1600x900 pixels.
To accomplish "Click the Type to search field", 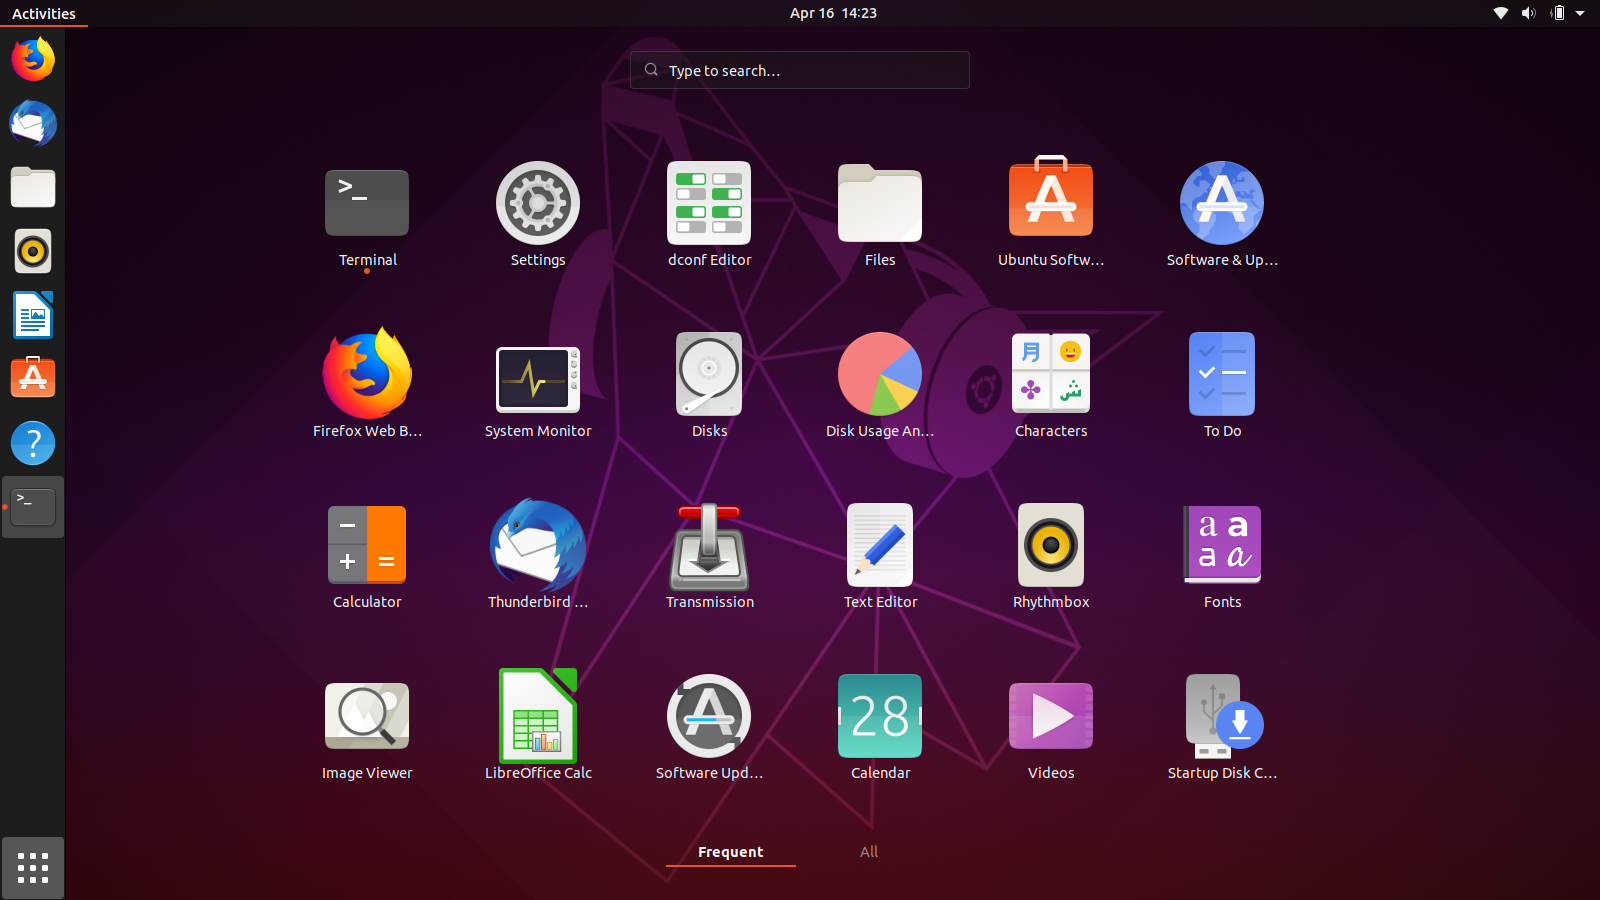I will pyautogui.click(x=799, y=70).
